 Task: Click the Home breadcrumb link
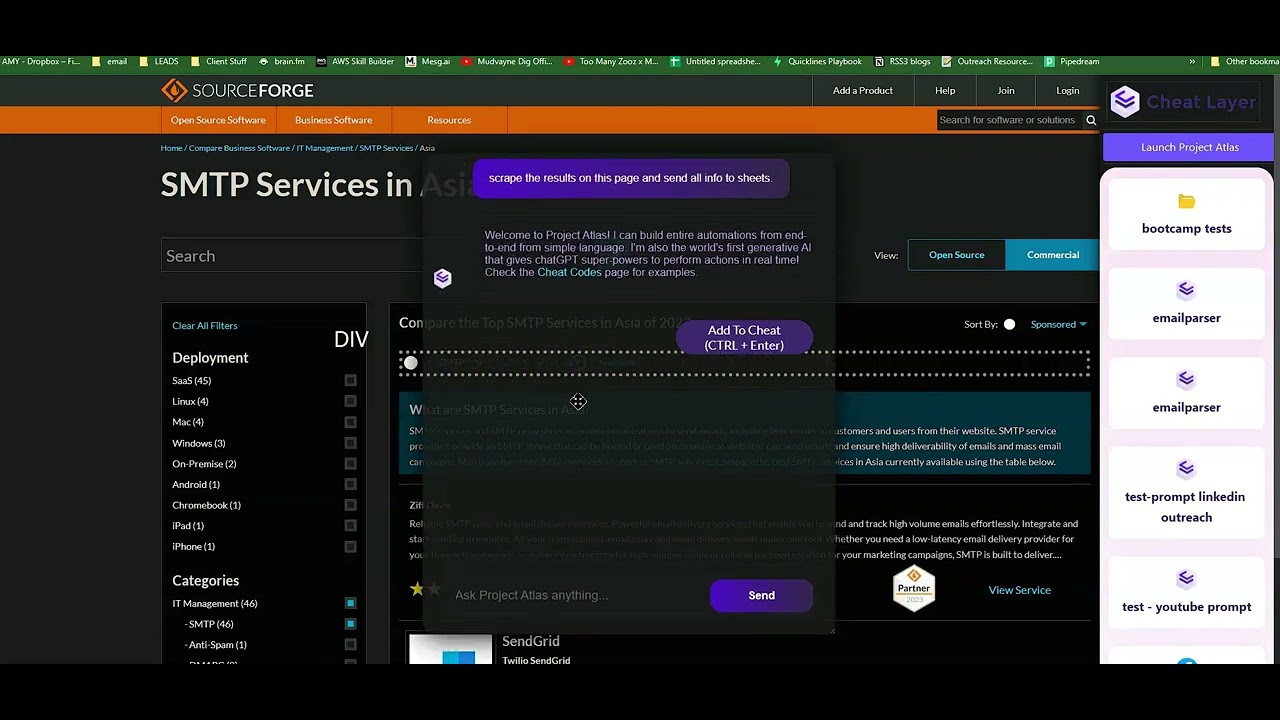pyautogui.click(x=171, y=148)
